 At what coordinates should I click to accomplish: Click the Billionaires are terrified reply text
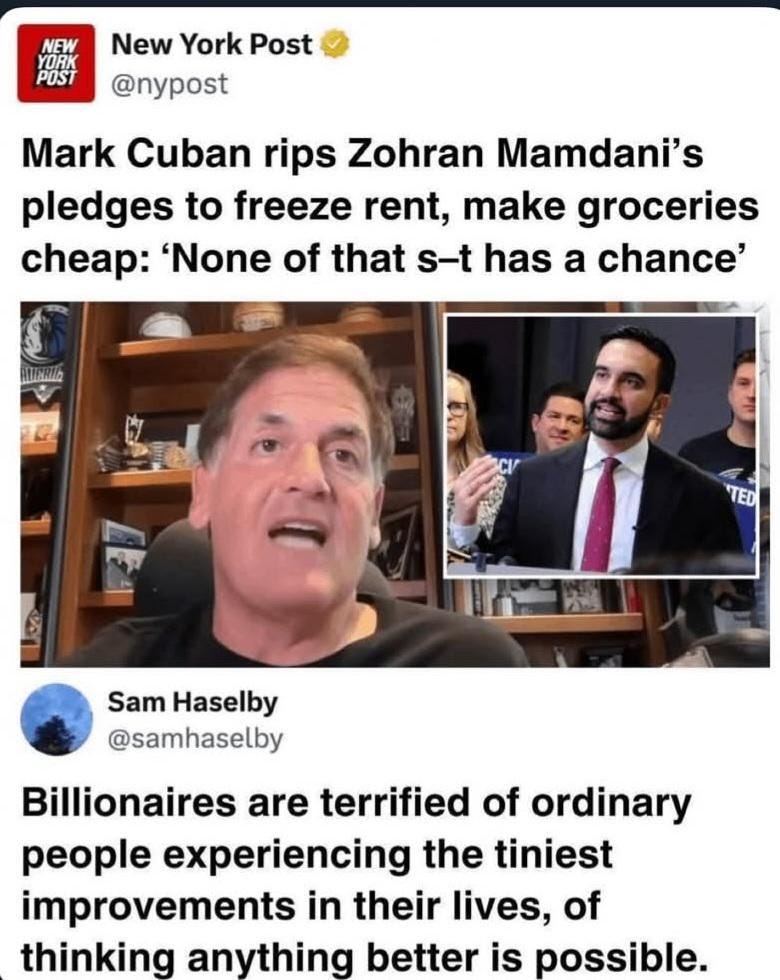[x=361, y=880]
